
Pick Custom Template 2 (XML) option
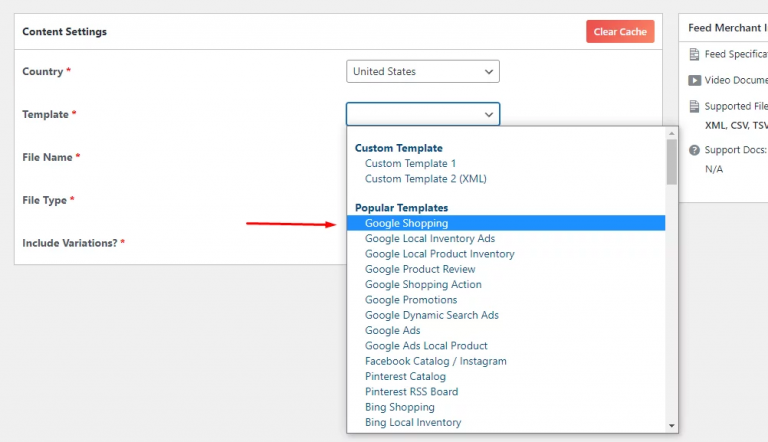point(425,179)
